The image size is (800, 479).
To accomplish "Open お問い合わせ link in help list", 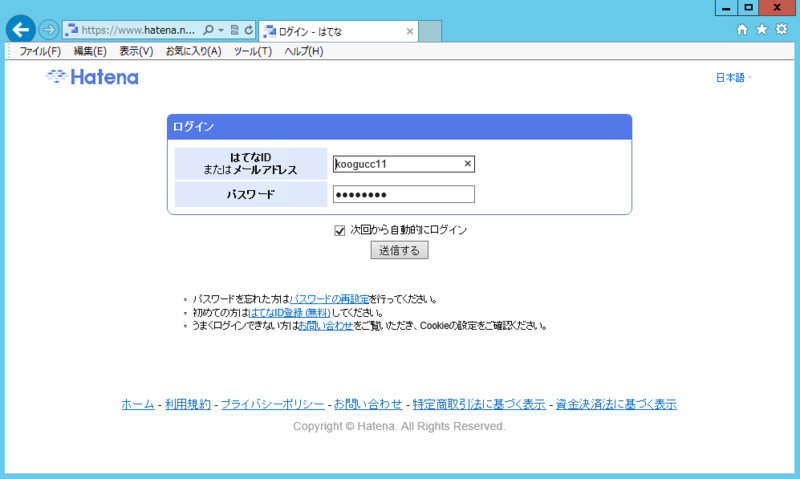I will point(326,325).
